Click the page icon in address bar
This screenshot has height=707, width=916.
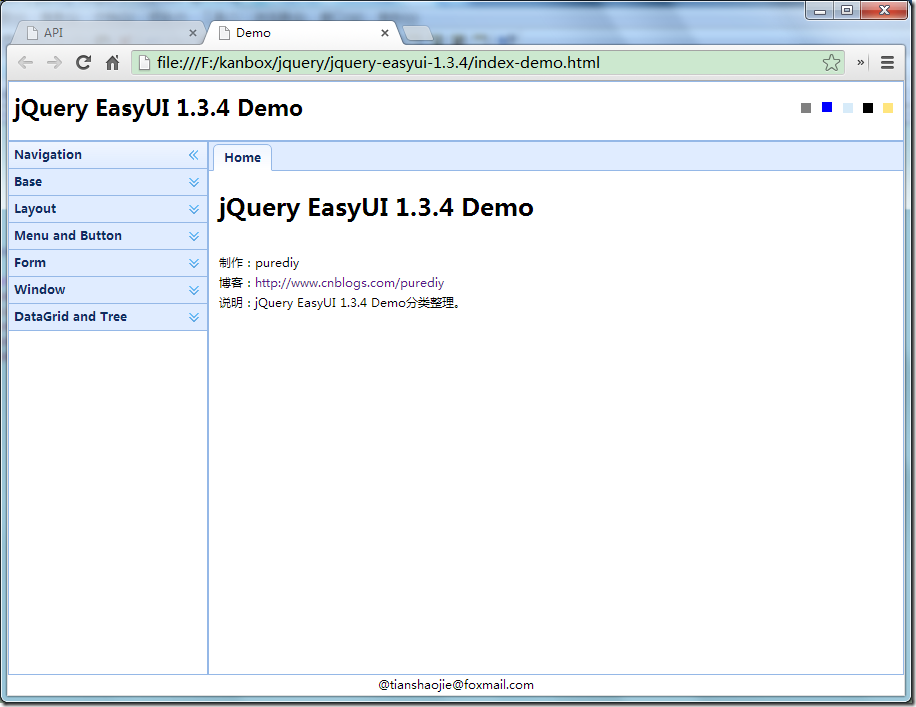click(144, 63)
